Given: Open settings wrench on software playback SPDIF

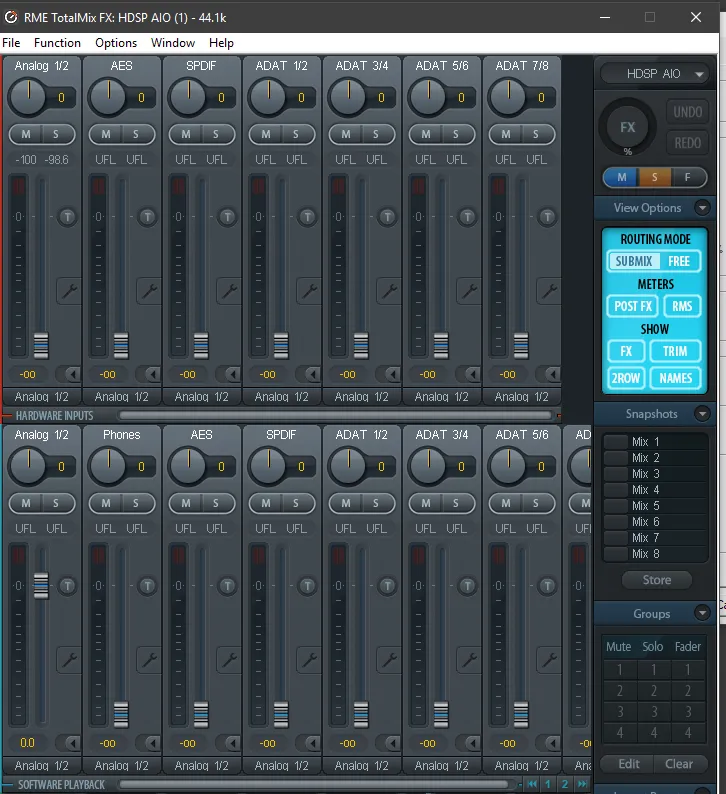Looking at the screenshot, I should pyautogui.click(x=309, y=659).
